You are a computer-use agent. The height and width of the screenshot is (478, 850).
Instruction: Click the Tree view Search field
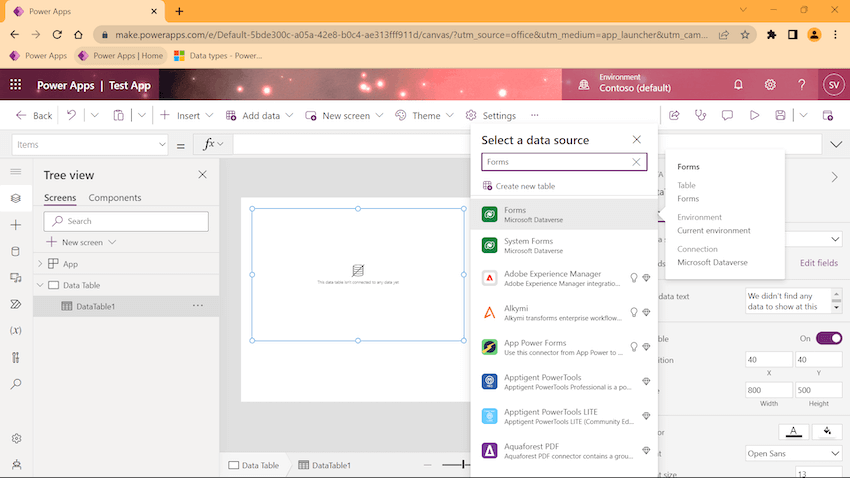click(x=126, y=221)
